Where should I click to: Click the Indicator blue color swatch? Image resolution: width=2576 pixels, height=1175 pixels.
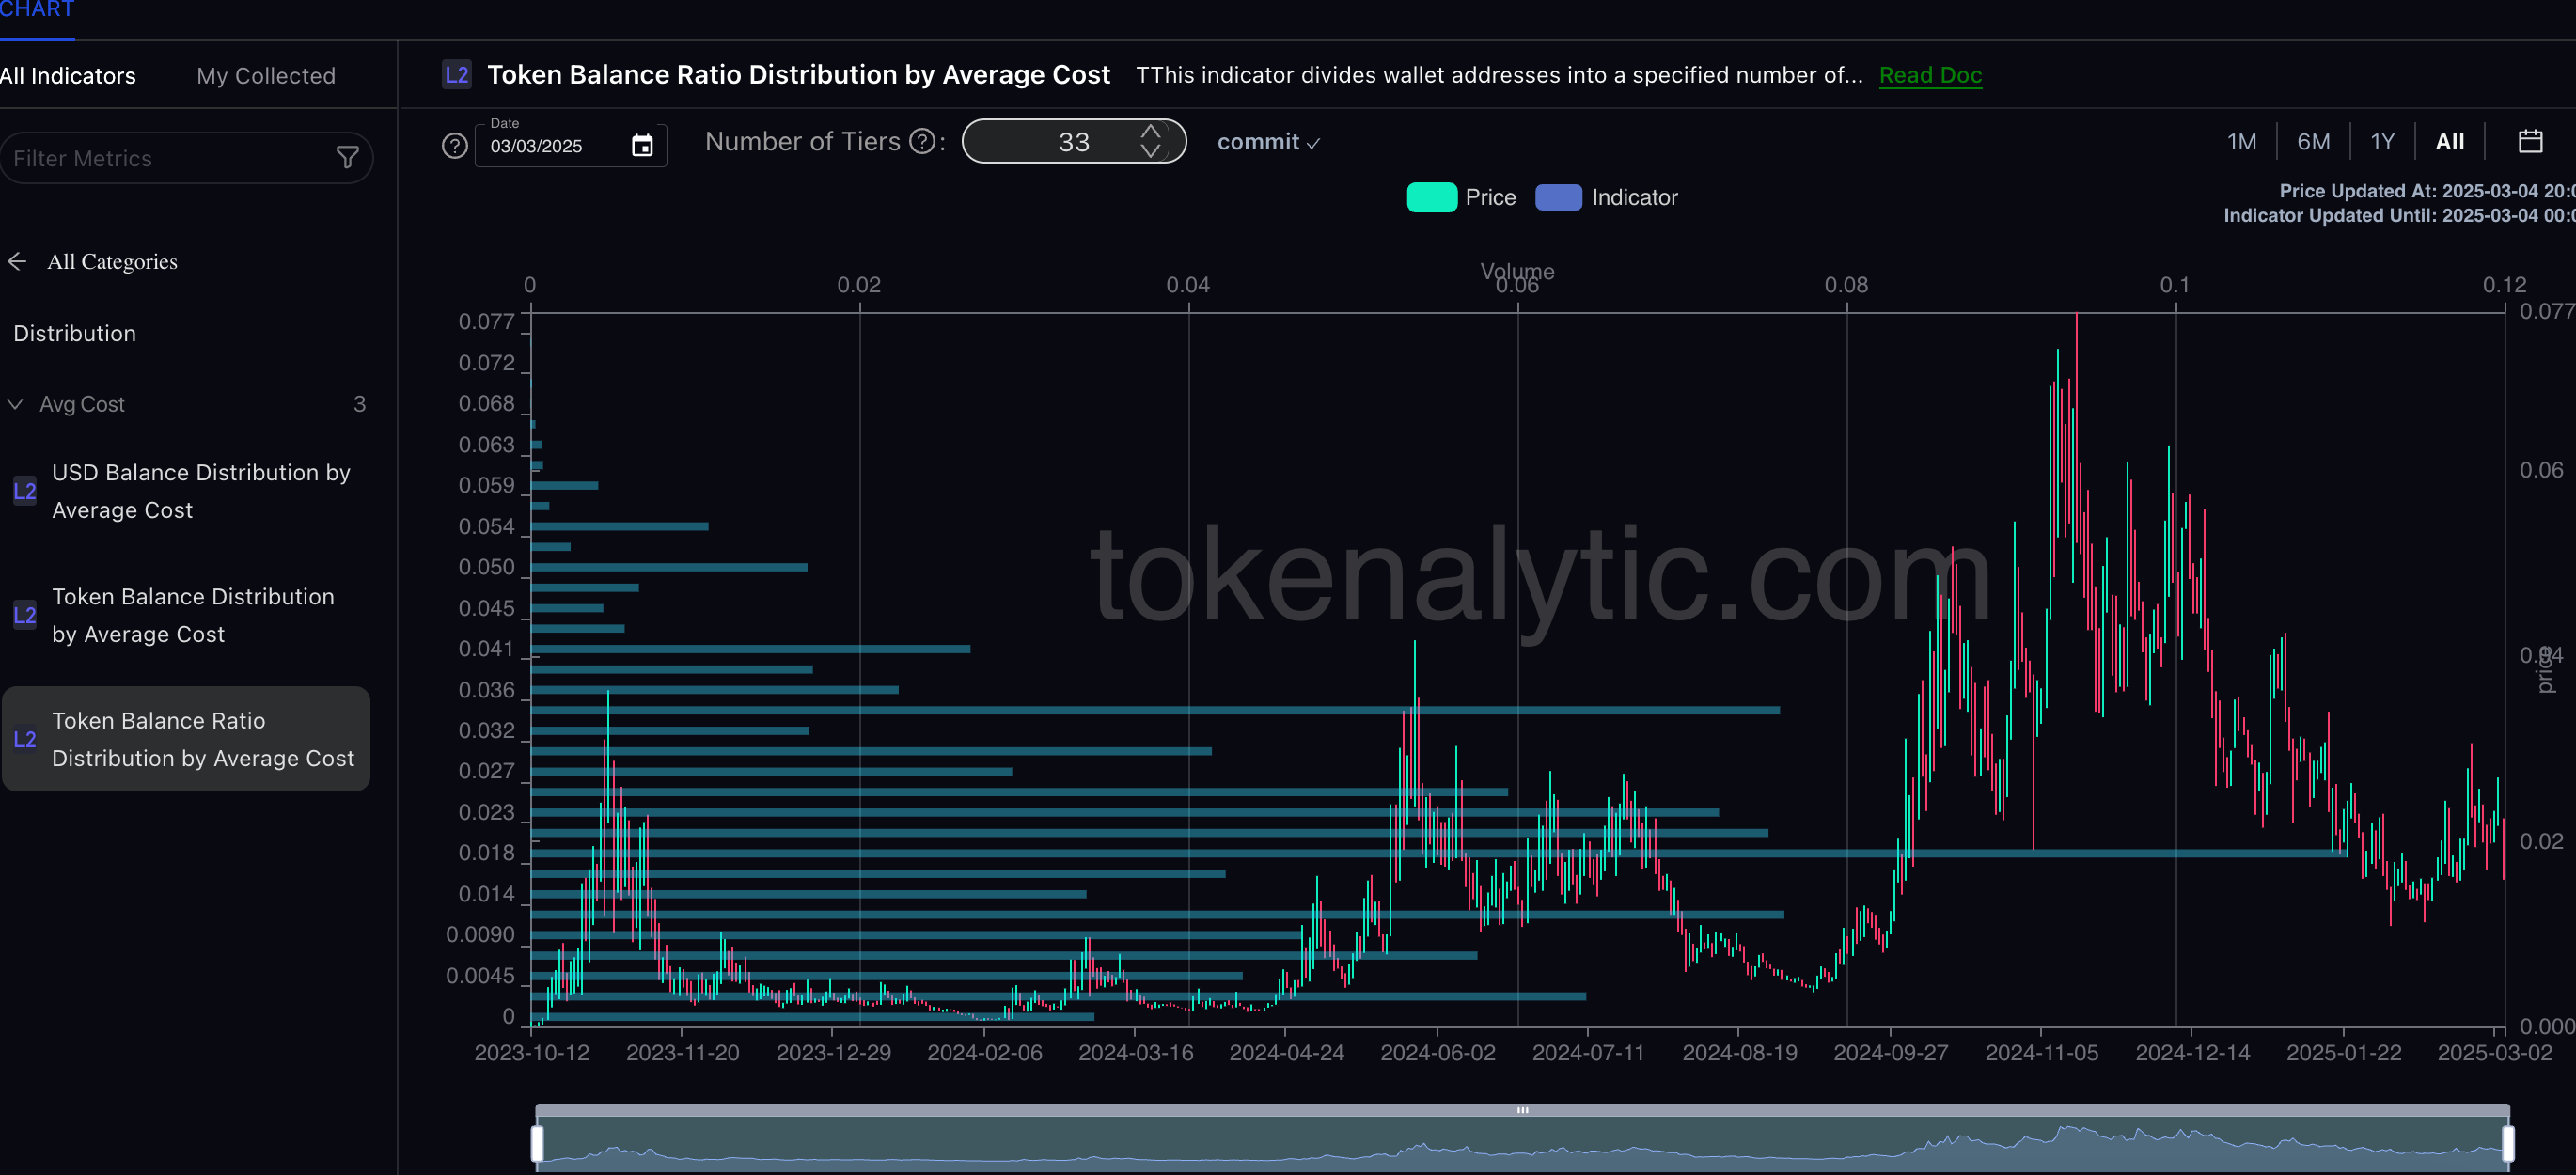[1558, 197]
